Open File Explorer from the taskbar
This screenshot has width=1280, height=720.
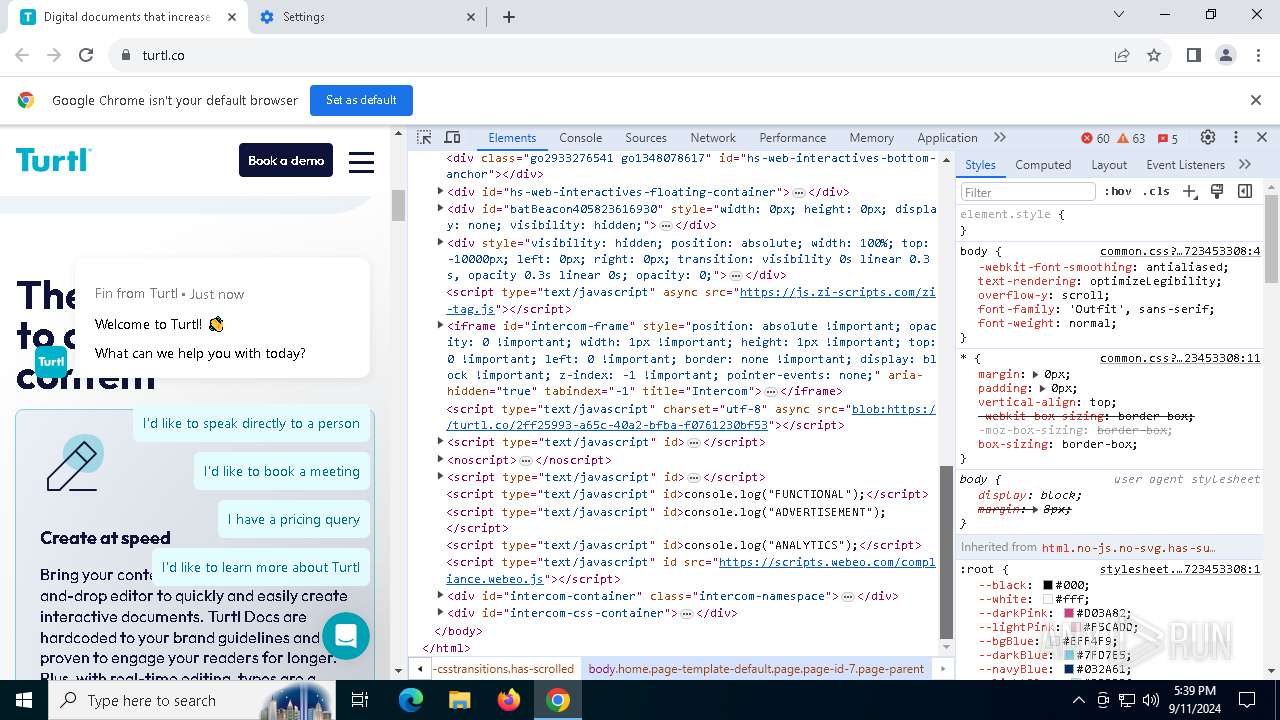click(x=459, y=700)
